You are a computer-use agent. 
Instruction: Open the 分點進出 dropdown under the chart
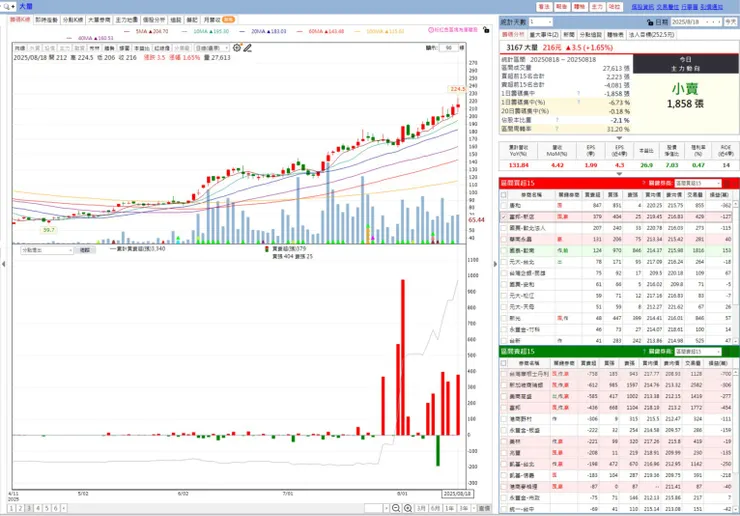[x=47, y=250]
